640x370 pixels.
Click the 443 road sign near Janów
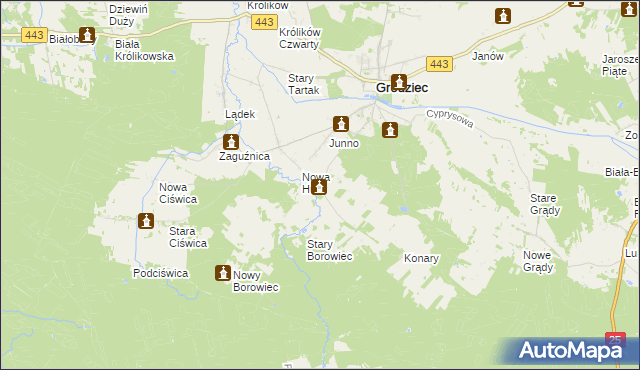click(439, 64)
